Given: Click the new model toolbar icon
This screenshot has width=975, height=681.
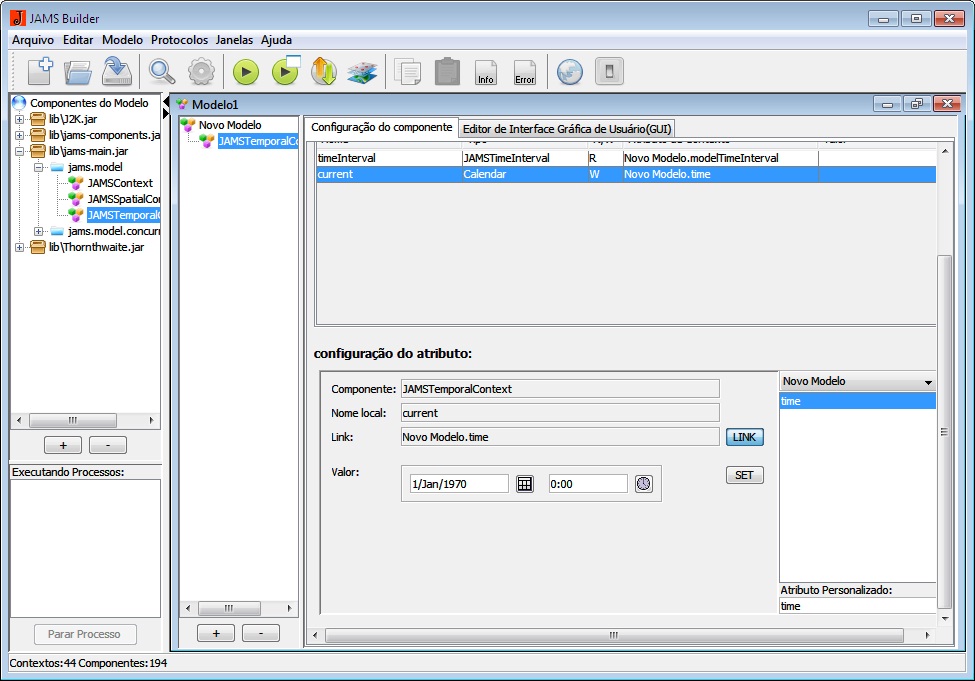Looking at the screenshot, I should [39, 71].
